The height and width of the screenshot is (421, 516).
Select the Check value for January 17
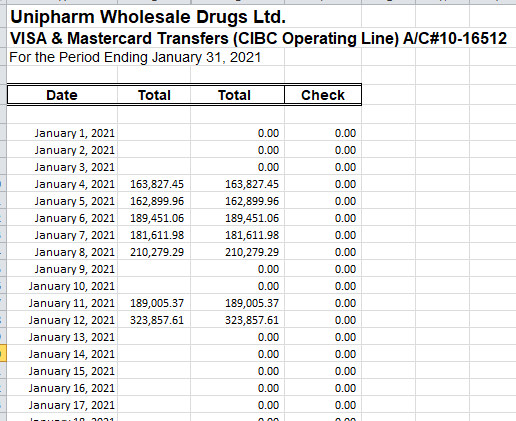click(x=345, y=405)
